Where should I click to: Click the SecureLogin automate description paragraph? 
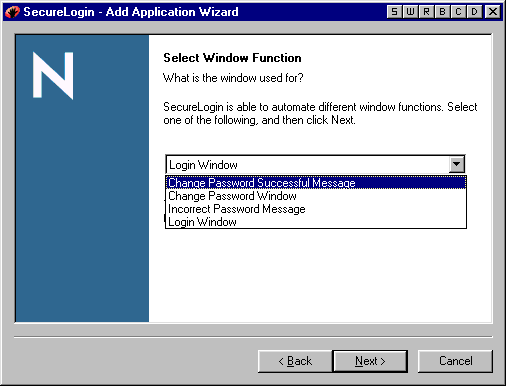click(x=320, y=113)
